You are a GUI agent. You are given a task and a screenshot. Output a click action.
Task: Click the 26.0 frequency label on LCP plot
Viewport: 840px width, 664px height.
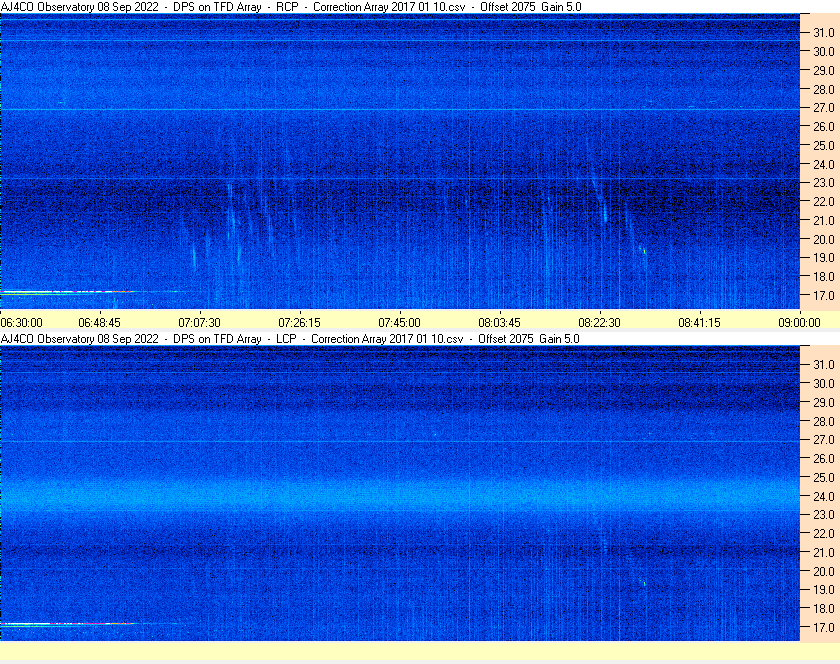click(824, 459)
